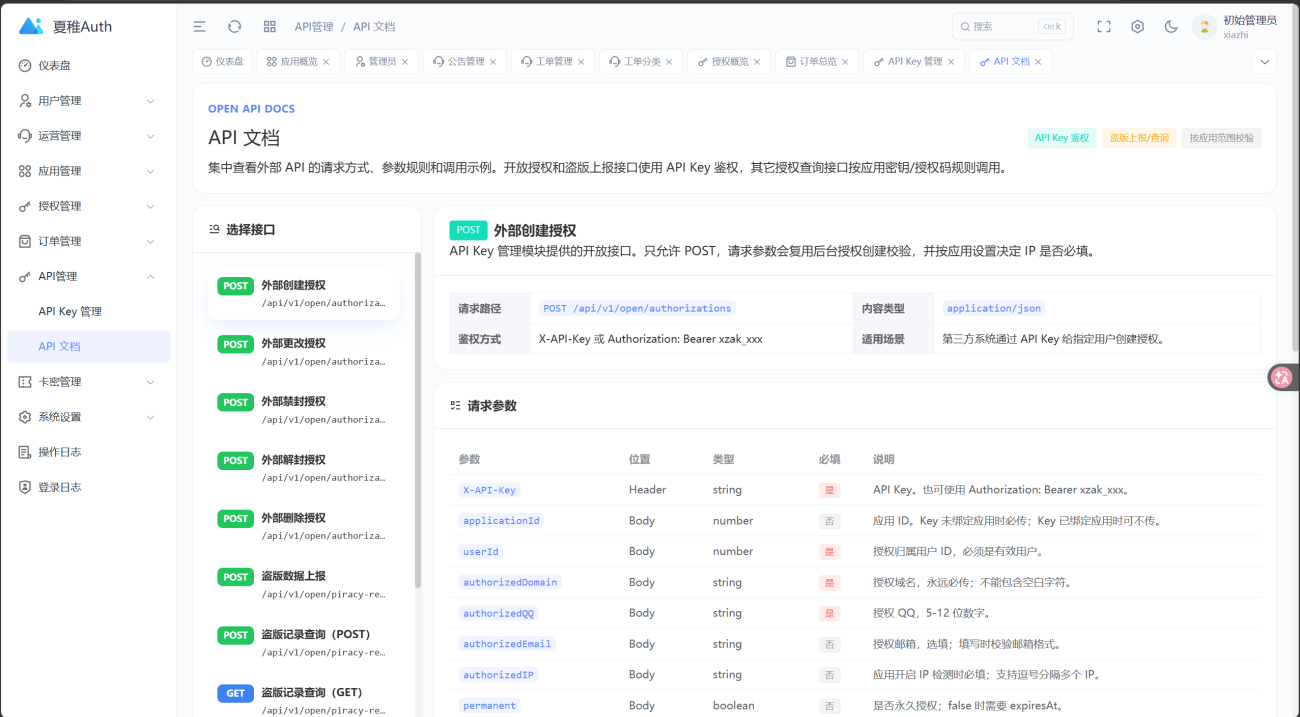Select the 外部创建授权 interface
Screen dimensions: 1300x717
coord(304,294)
